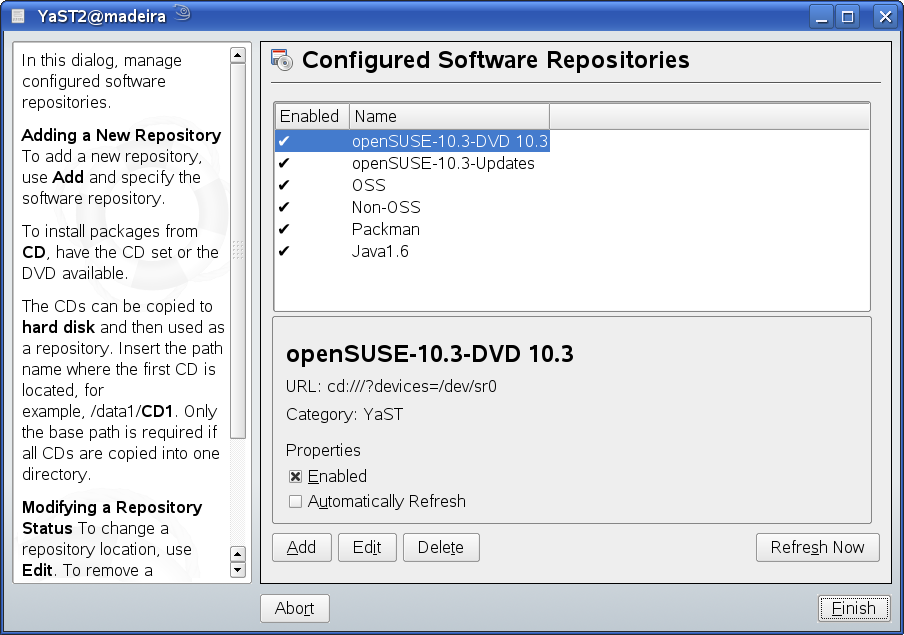This screenshot has width=904, height=635.
Task: Select the openSUSE-10.3-Updates repository
Action: [443, 163]
